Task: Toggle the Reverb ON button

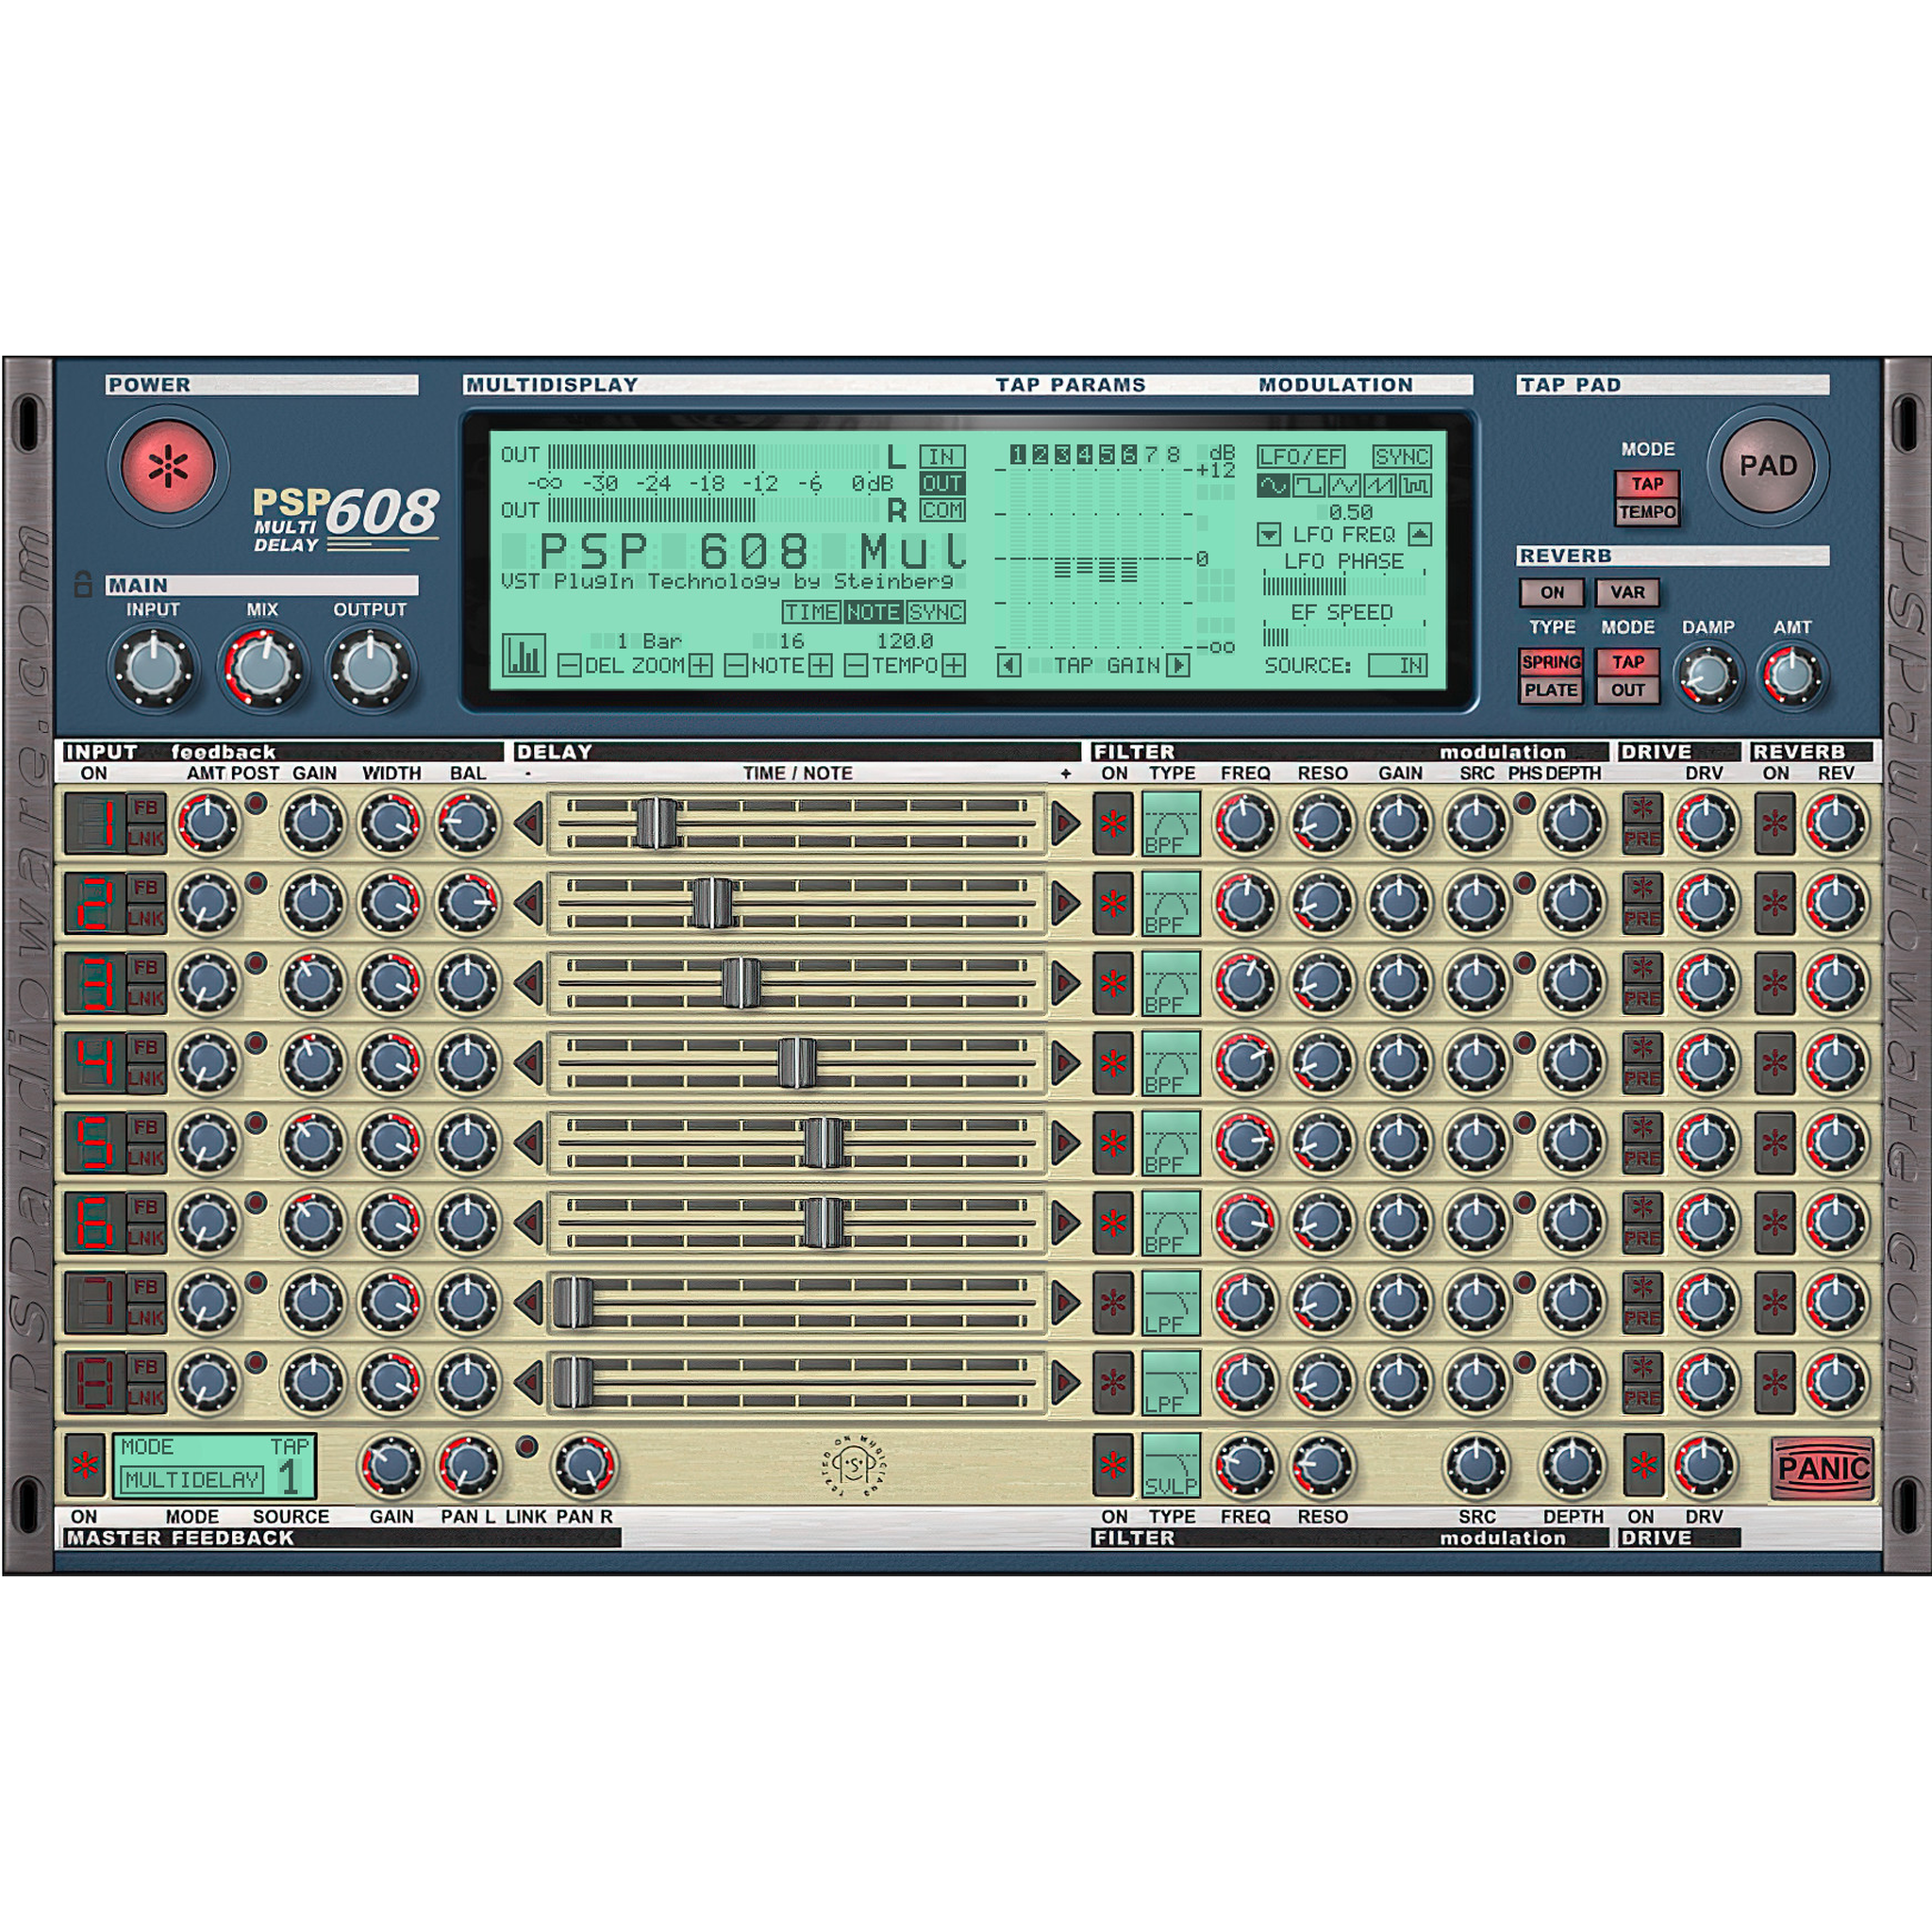Action: tap(1551, 592)
